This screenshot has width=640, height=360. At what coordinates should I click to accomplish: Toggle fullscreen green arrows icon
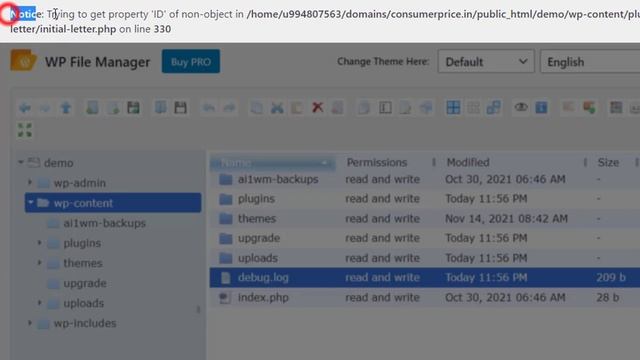coord(25,131)
